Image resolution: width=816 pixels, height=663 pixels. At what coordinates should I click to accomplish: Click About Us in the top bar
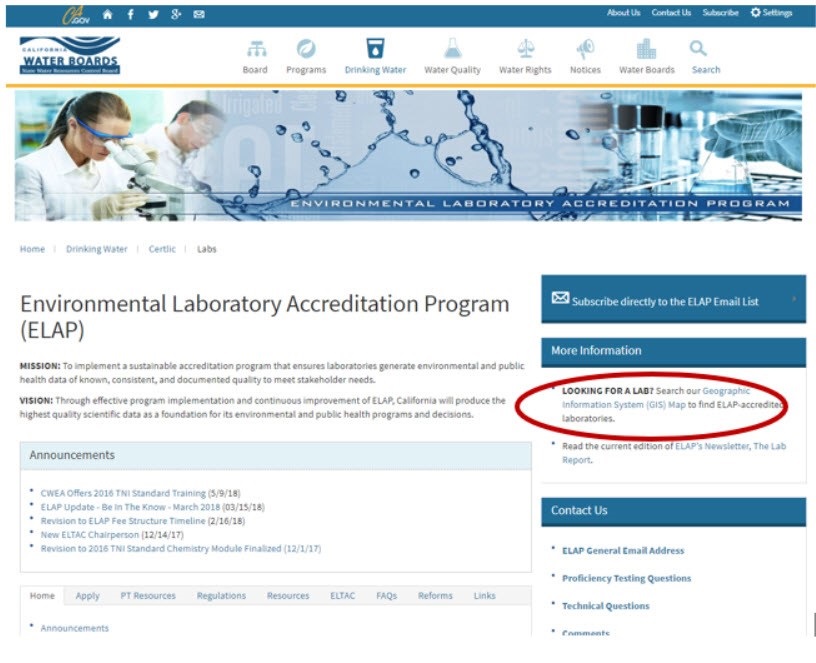(x=623, y=12)
